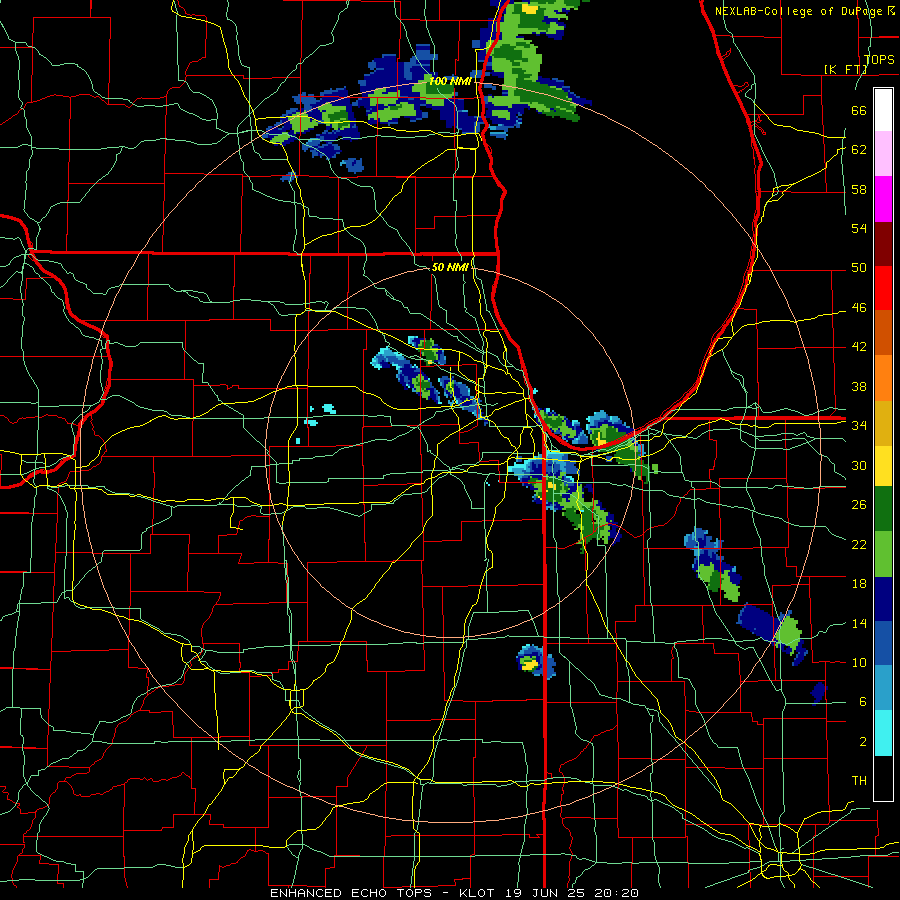Click the 100 NMI range ring label
The height and width of the screenshot is (900, 900).
(x=450, y=81)
